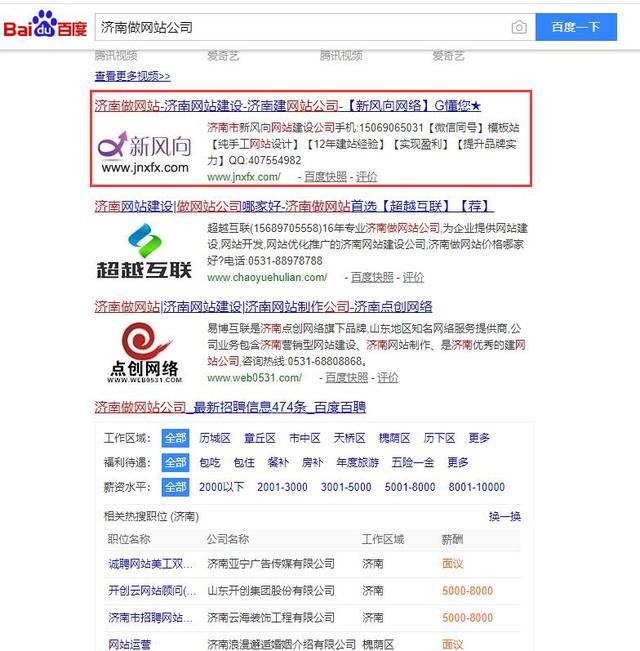This screenshot has width=640, height=651.
Task: Open job 济南市招聘网站...
Action: tap(150, 617)
